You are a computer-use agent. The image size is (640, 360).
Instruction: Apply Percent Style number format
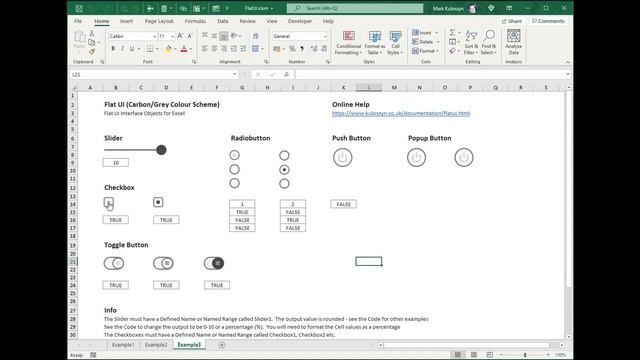coord(292,49)
